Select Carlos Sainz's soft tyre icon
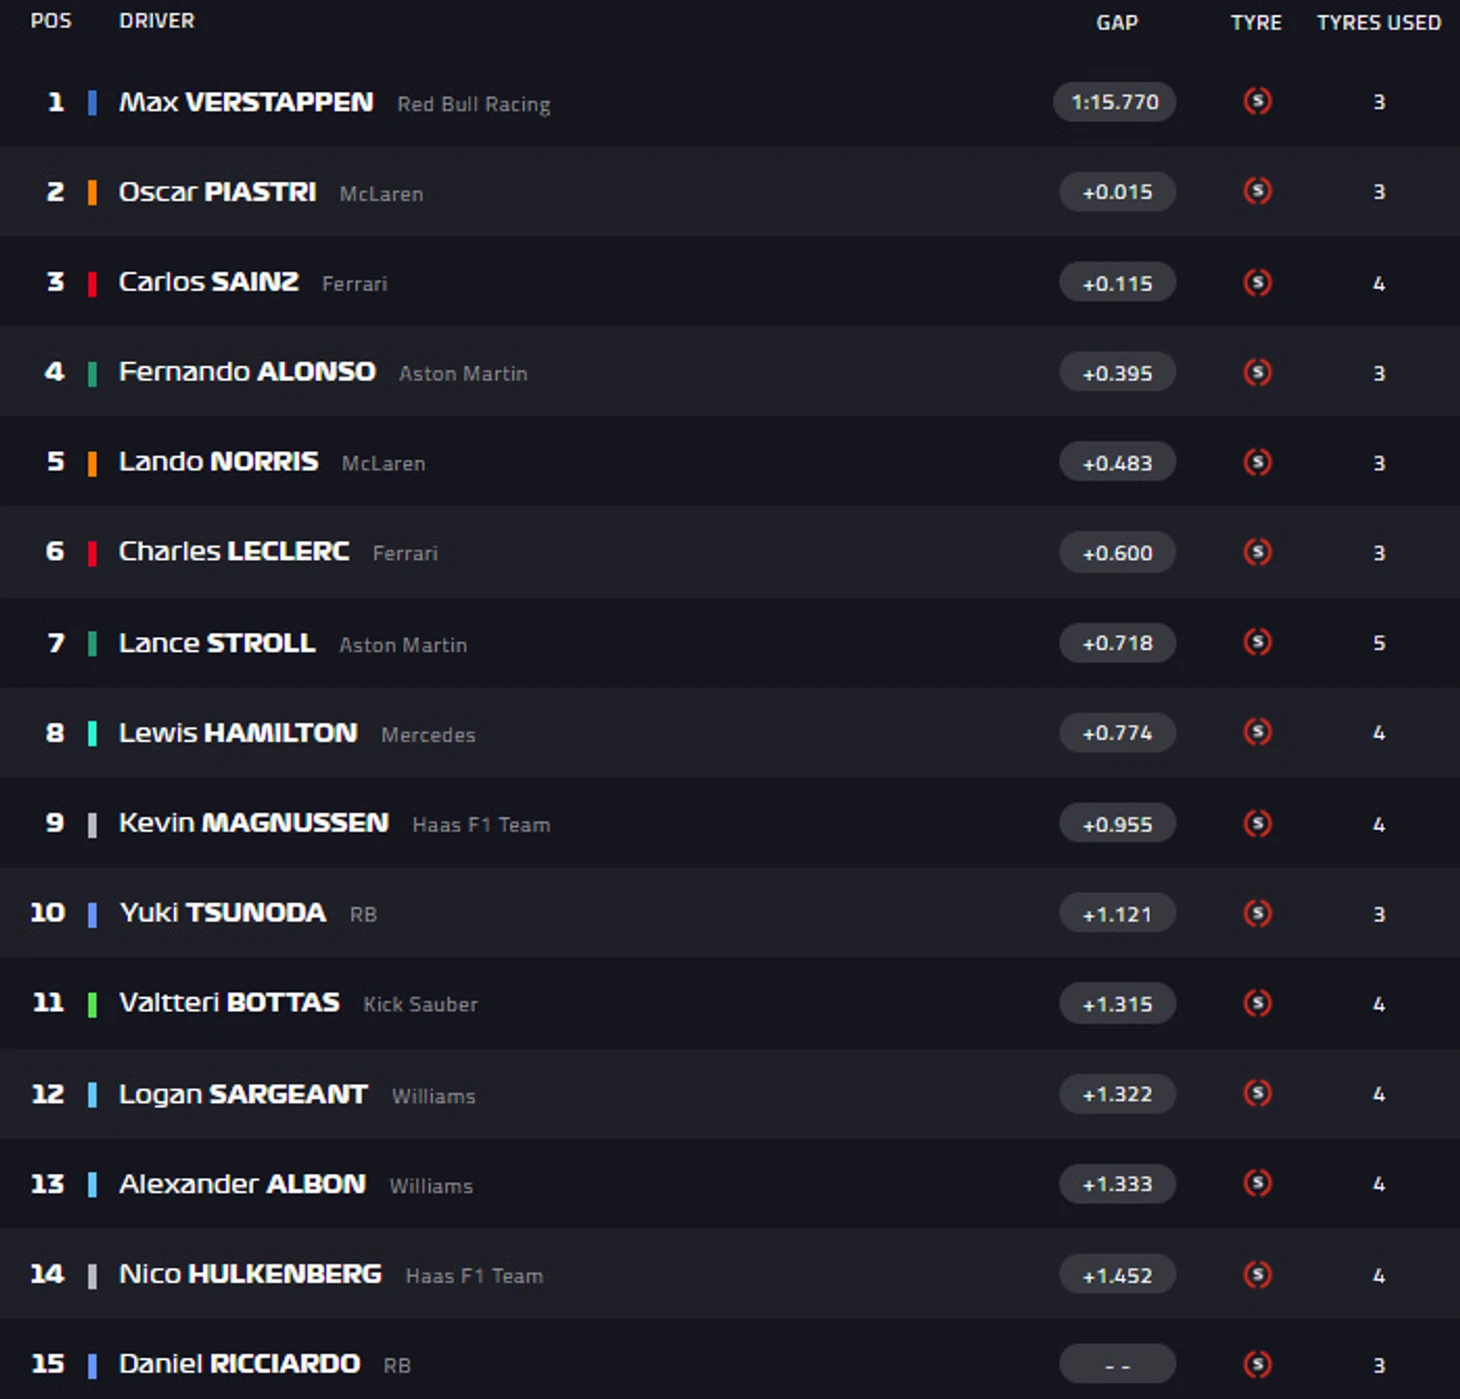Screen dimensions: 1460x1399 1257,283
